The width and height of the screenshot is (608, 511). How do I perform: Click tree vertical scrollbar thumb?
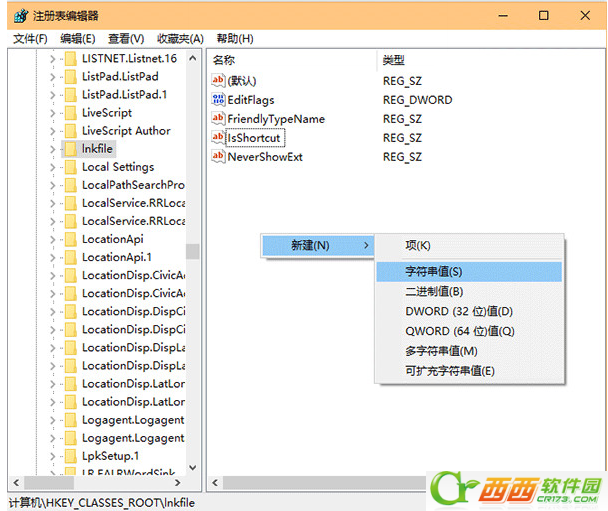(193, 251)
